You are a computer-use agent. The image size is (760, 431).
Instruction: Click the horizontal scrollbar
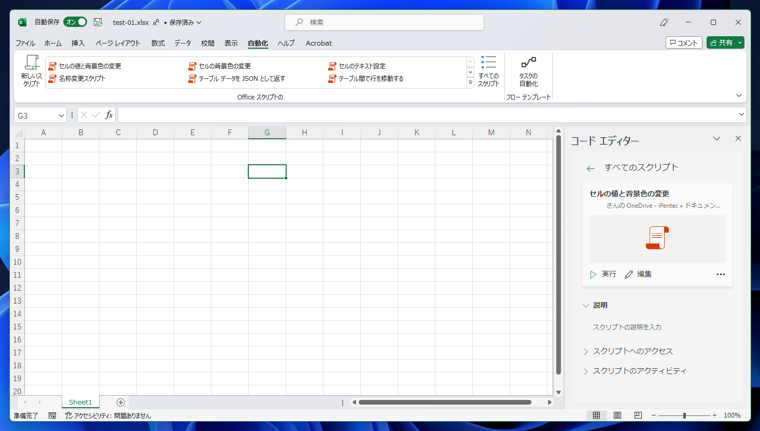[x=445, y=402]
